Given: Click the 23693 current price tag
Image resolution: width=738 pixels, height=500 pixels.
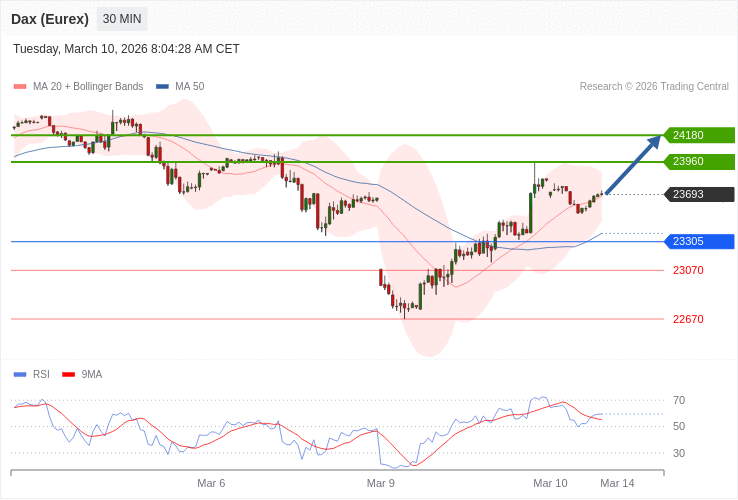Looking at the screenshot, I should pos(699,195).
